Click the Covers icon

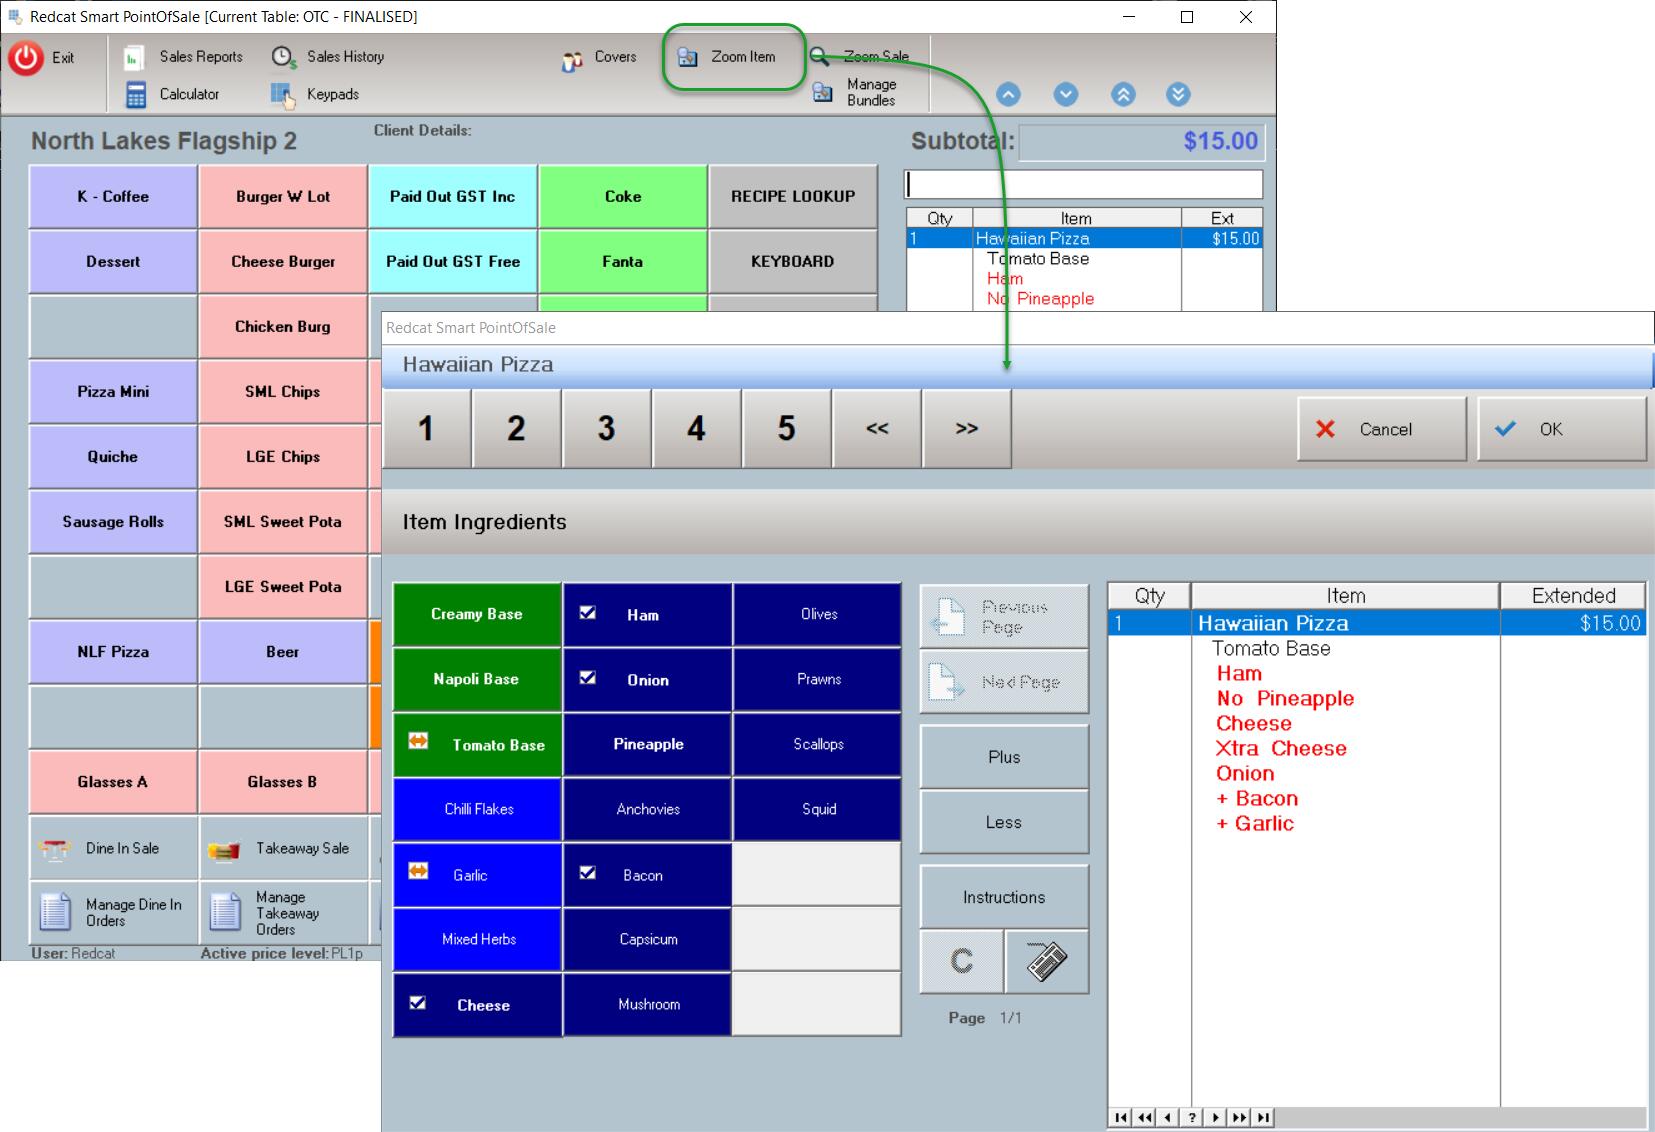coord(572,60)
